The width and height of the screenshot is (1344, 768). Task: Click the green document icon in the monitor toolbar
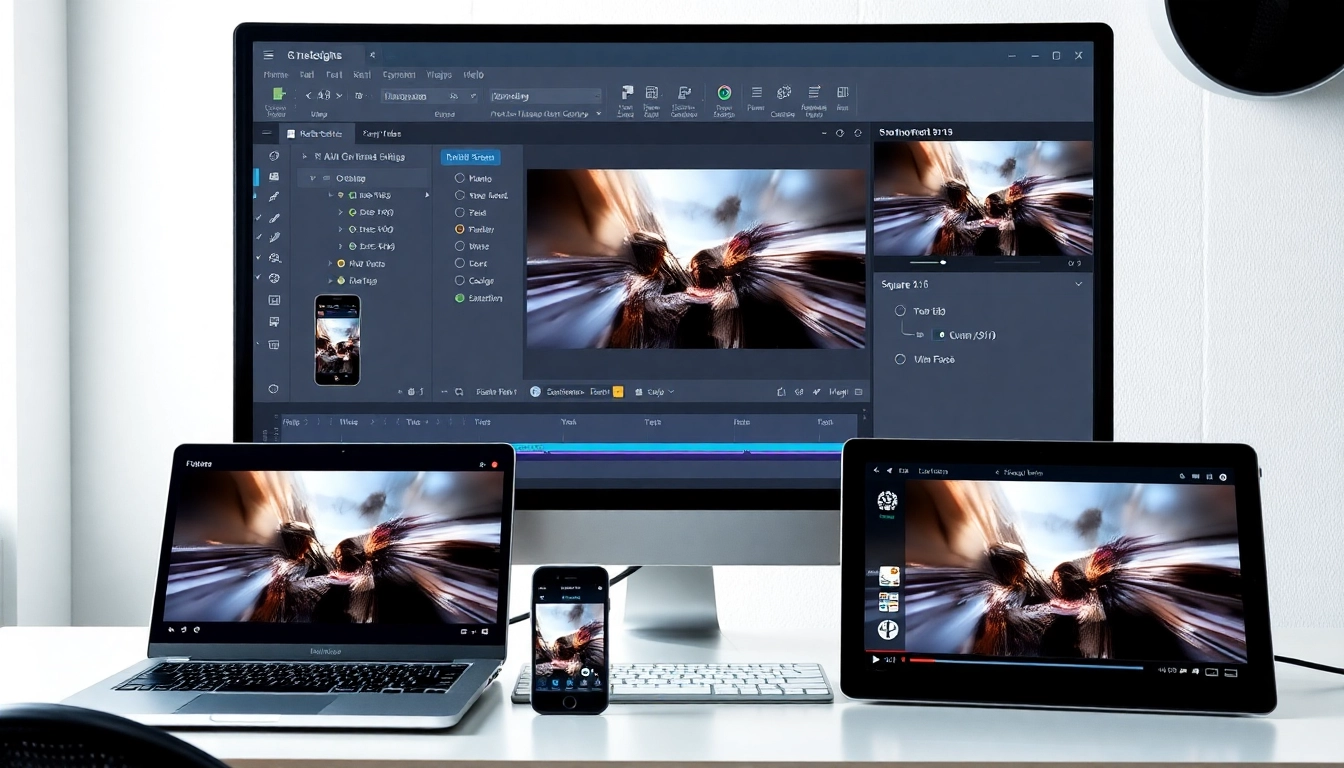pos(278,93)
